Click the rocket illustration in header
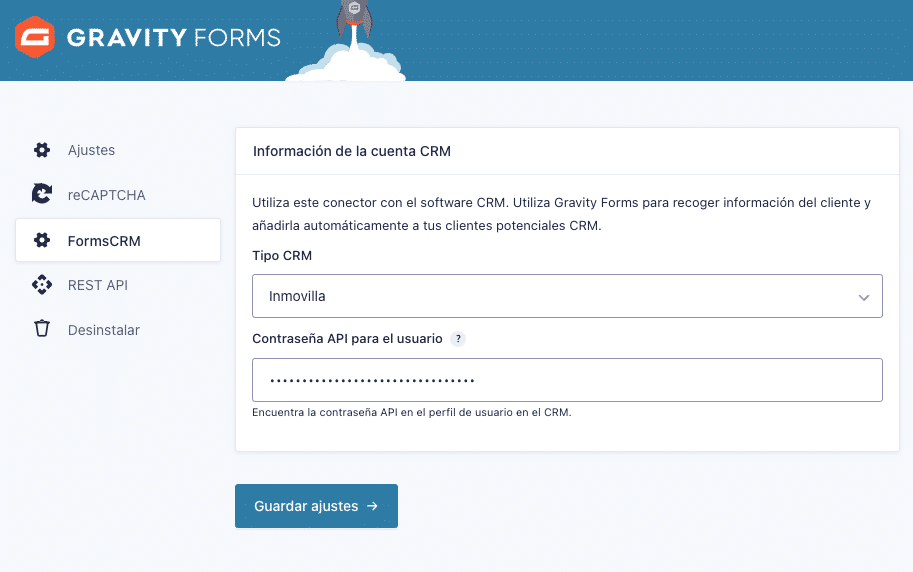 [350, 20]
